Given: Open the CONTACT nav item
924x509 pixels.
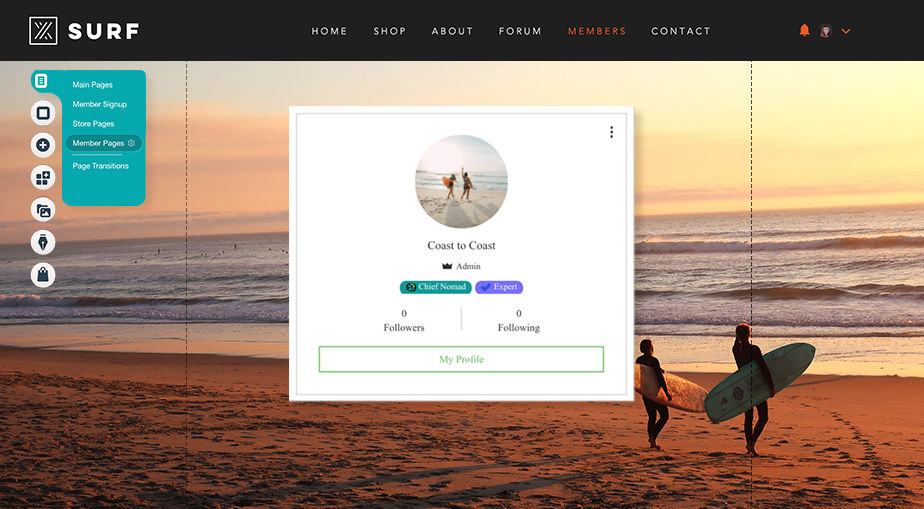Looking at the screenshot, I should pyautogui.click(x=681, y=31).
